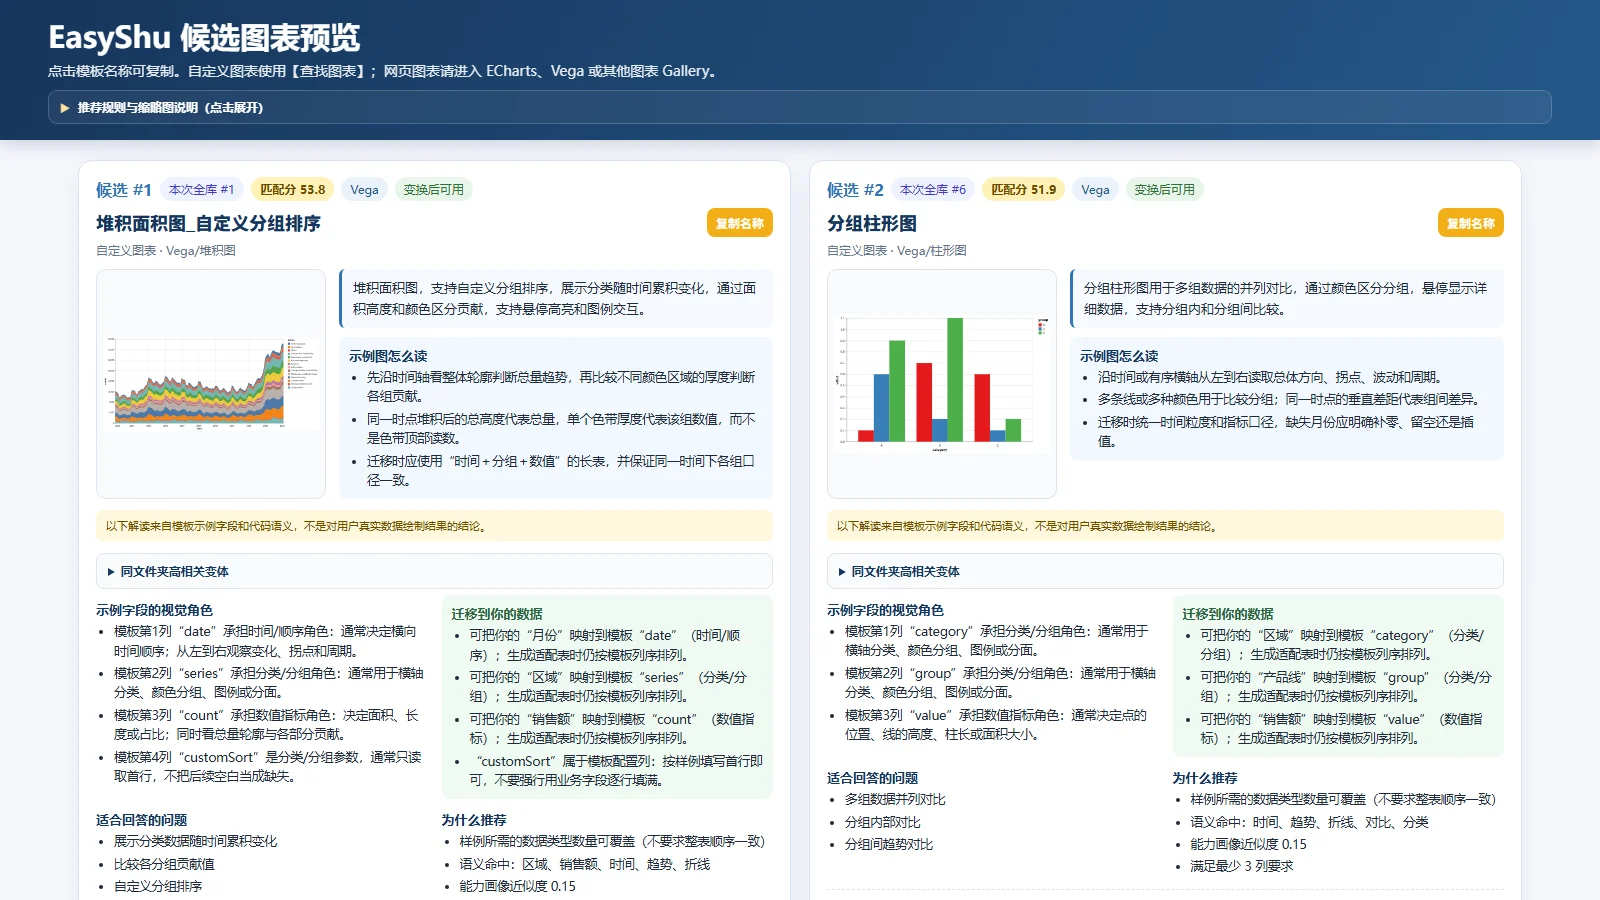The image size is (1600, 900).
Task: Click 变换后可用 tag on candidate #2
Action: click(1164, 189)
